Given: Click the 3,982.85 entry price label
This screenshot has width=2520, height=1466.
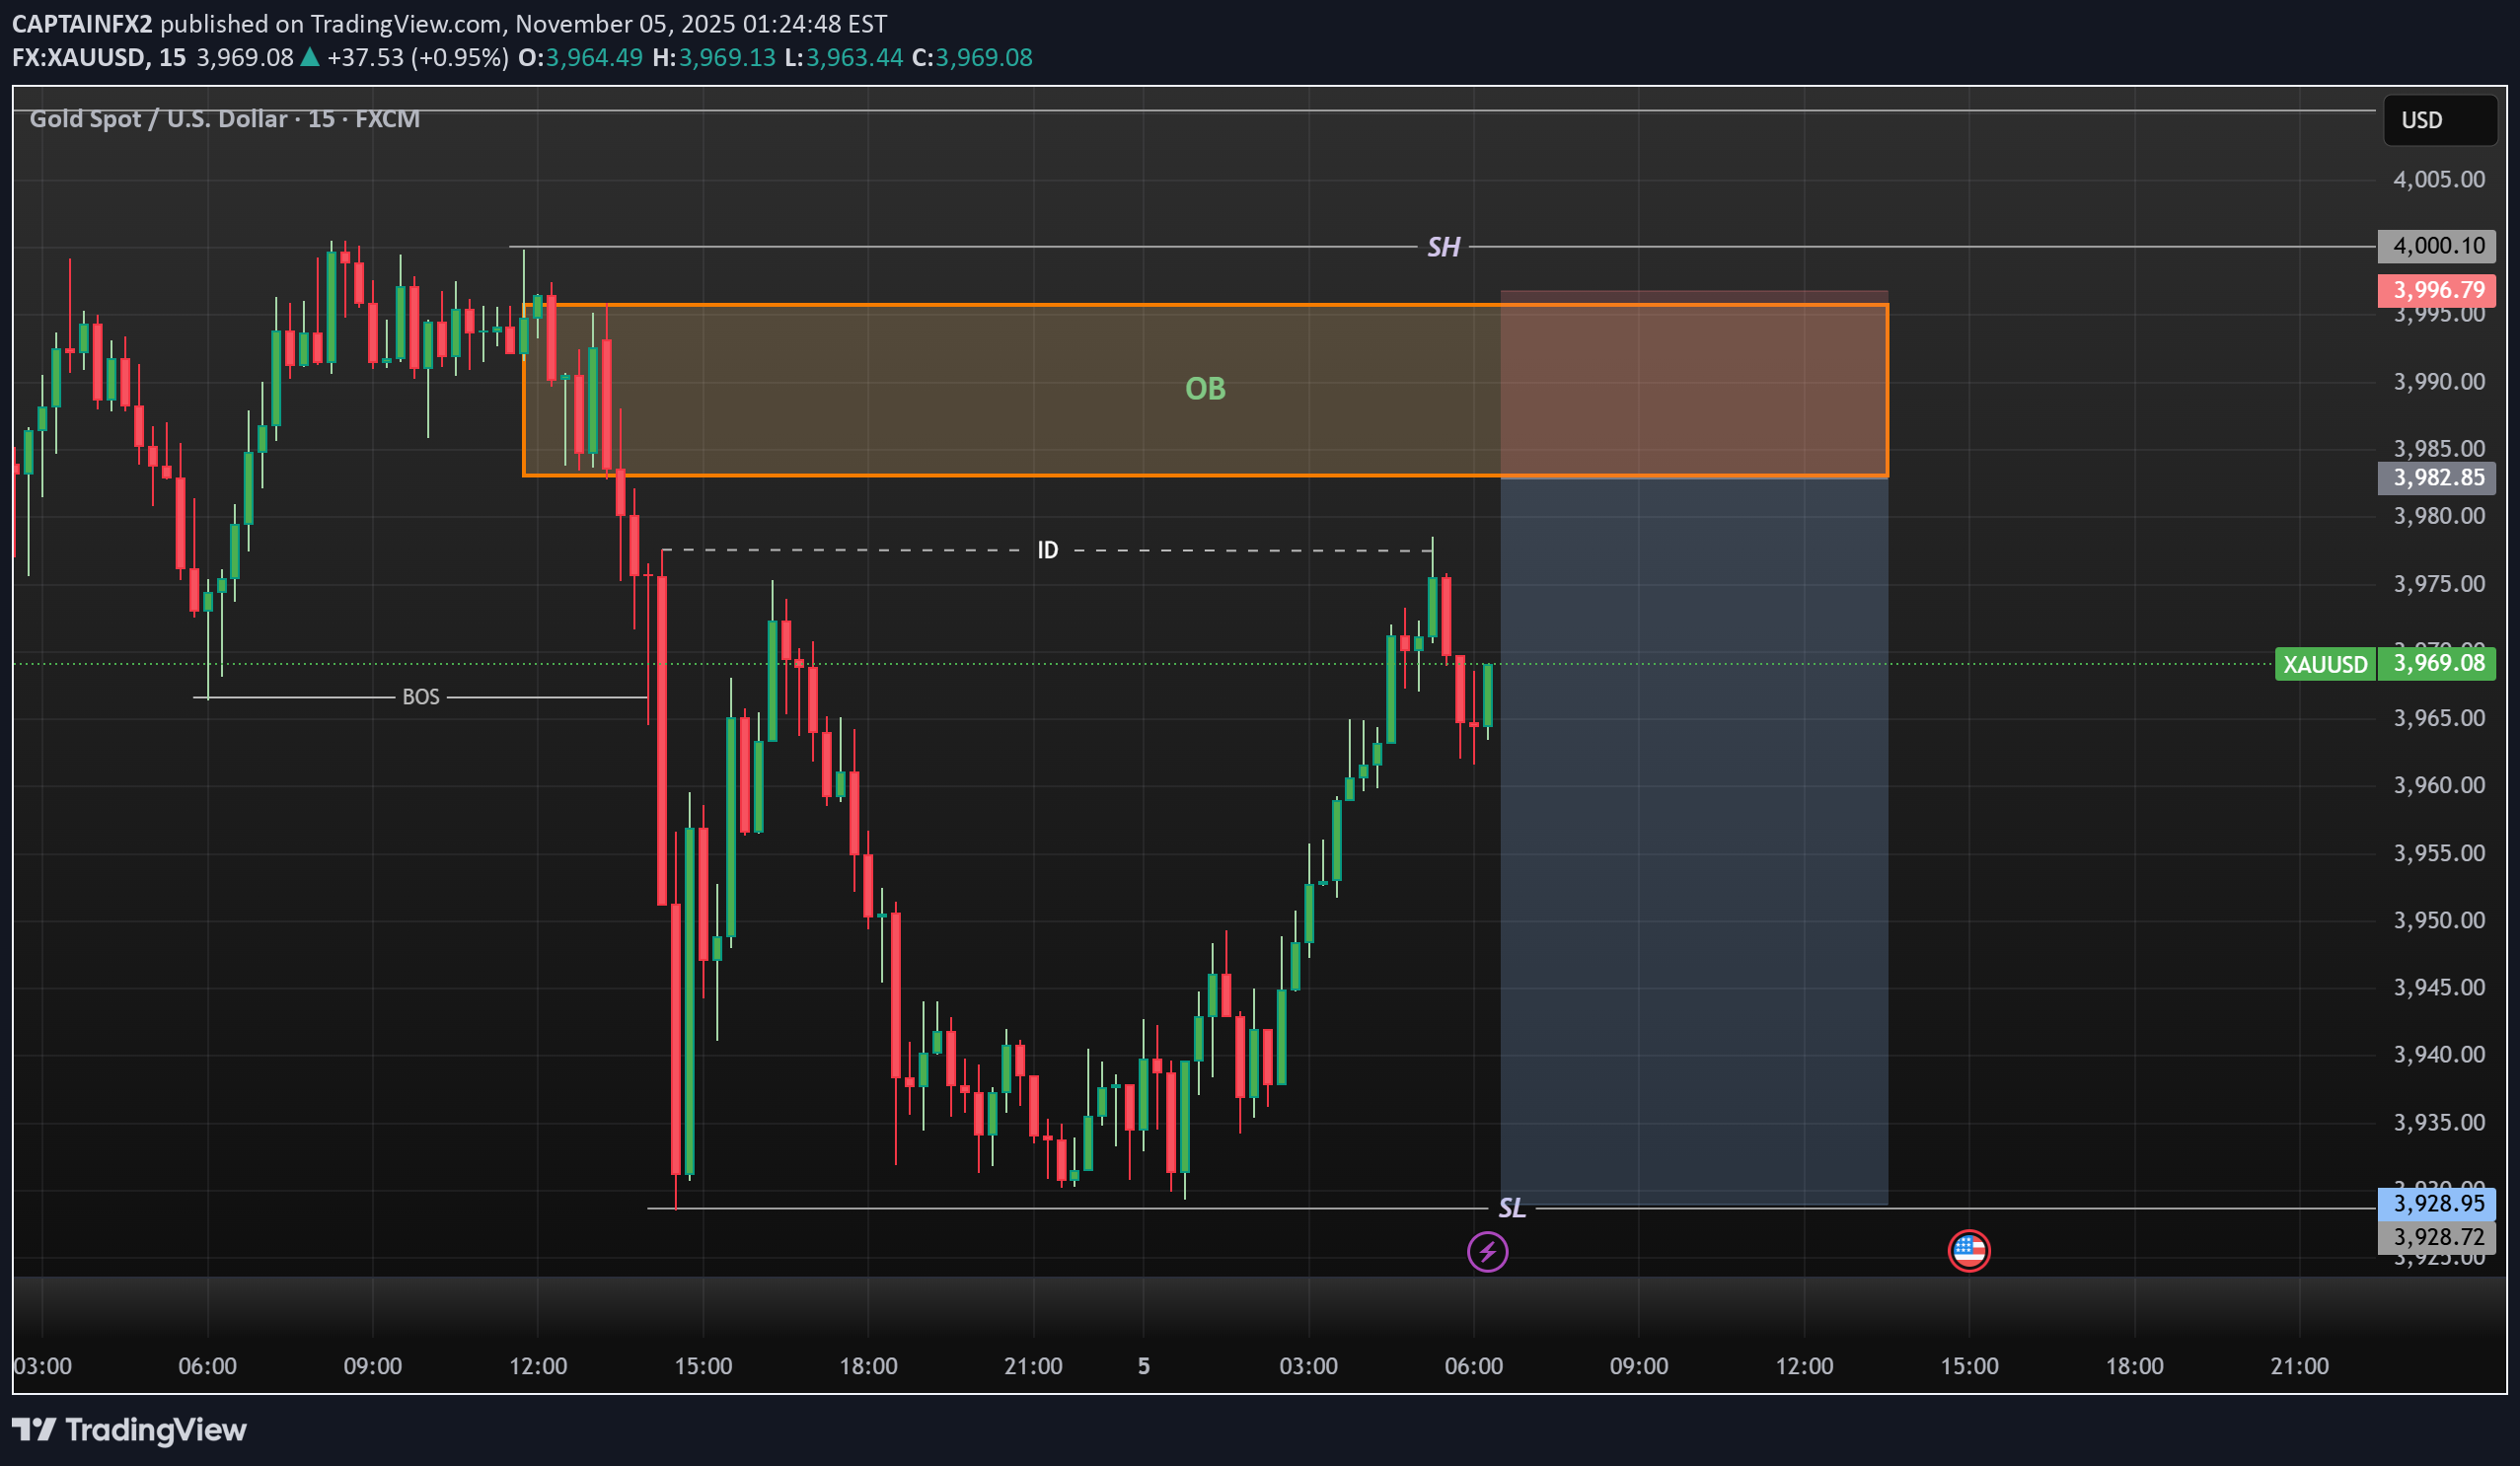Looking at the screenshot, I should coord(2438,477).
